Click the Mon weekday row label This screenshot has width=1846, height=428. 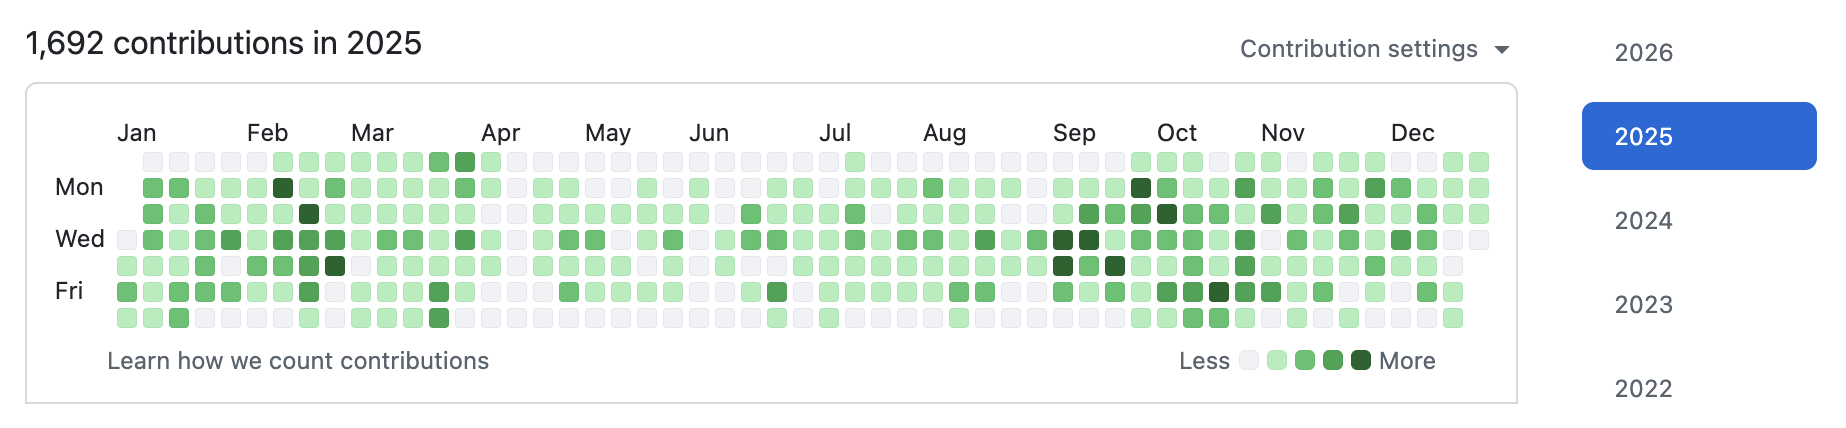pyautogui.click(x=79, y=187)
